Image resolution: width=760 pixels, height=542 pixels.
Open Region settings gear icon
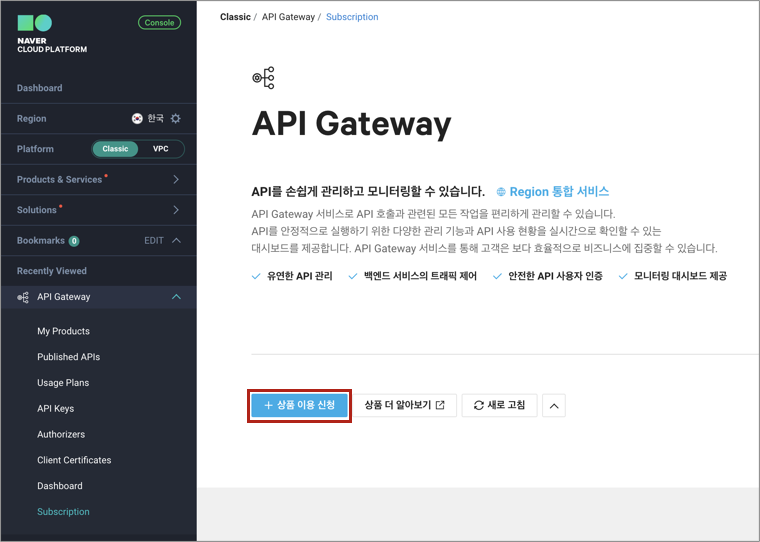(175, 118)
